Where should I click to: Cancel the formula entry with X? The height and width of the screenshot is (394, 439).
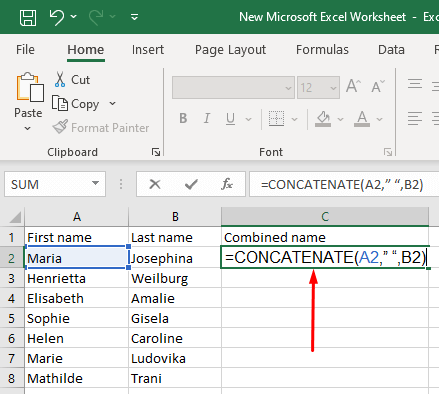click(x=155, y=184)
